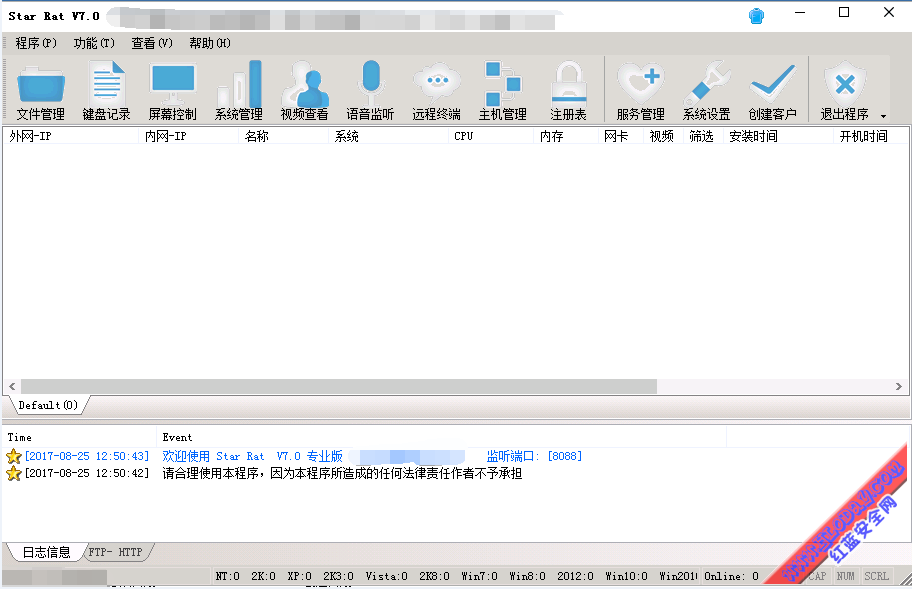Click the Event column header in log
The height and width of the screenshot is (589, 912).
point(441,437)
